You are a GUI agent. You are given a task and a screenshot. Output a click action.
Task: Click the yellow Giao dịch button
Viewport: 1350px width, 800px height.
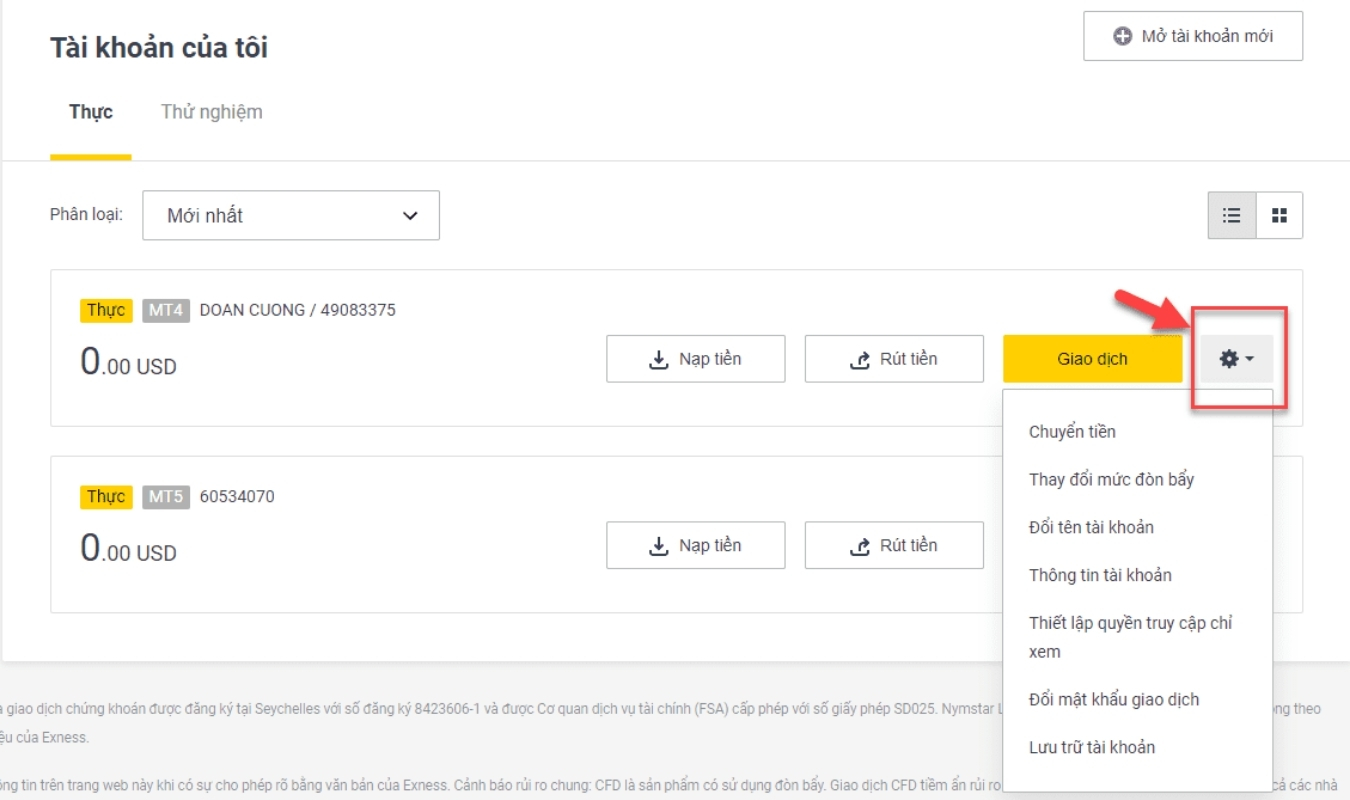coord(1092,359)
